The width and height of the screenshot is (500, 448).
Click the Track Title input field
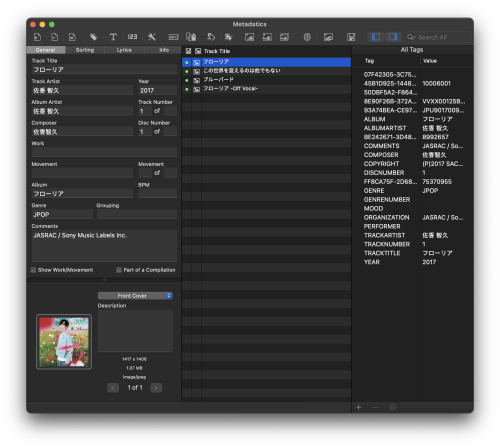coord(104,70)
